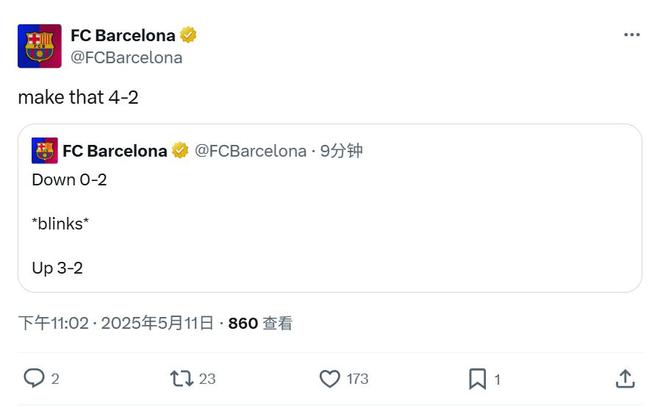Like the tweet with the heart icon
The height and width of the screenshot is (406, 660).
pyautogui.click(x=330, y=379)
